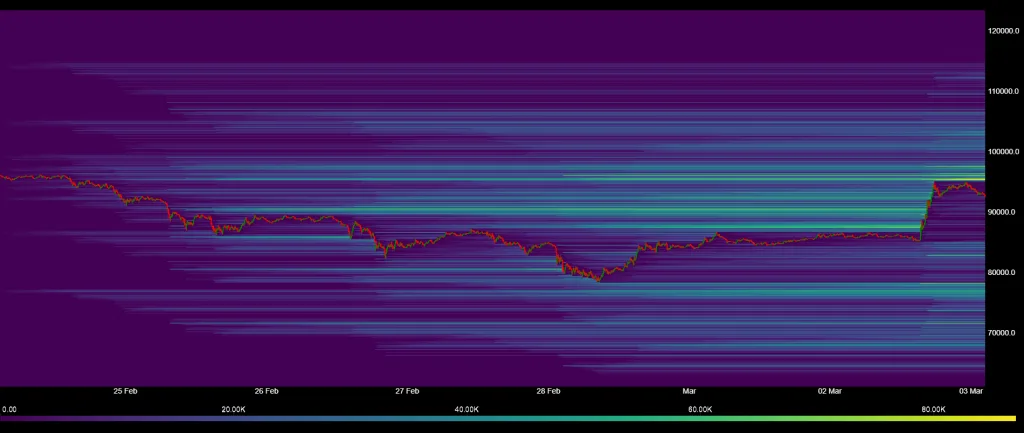Click the 25 Feb date marker
1024x433 pixels.
125,391
